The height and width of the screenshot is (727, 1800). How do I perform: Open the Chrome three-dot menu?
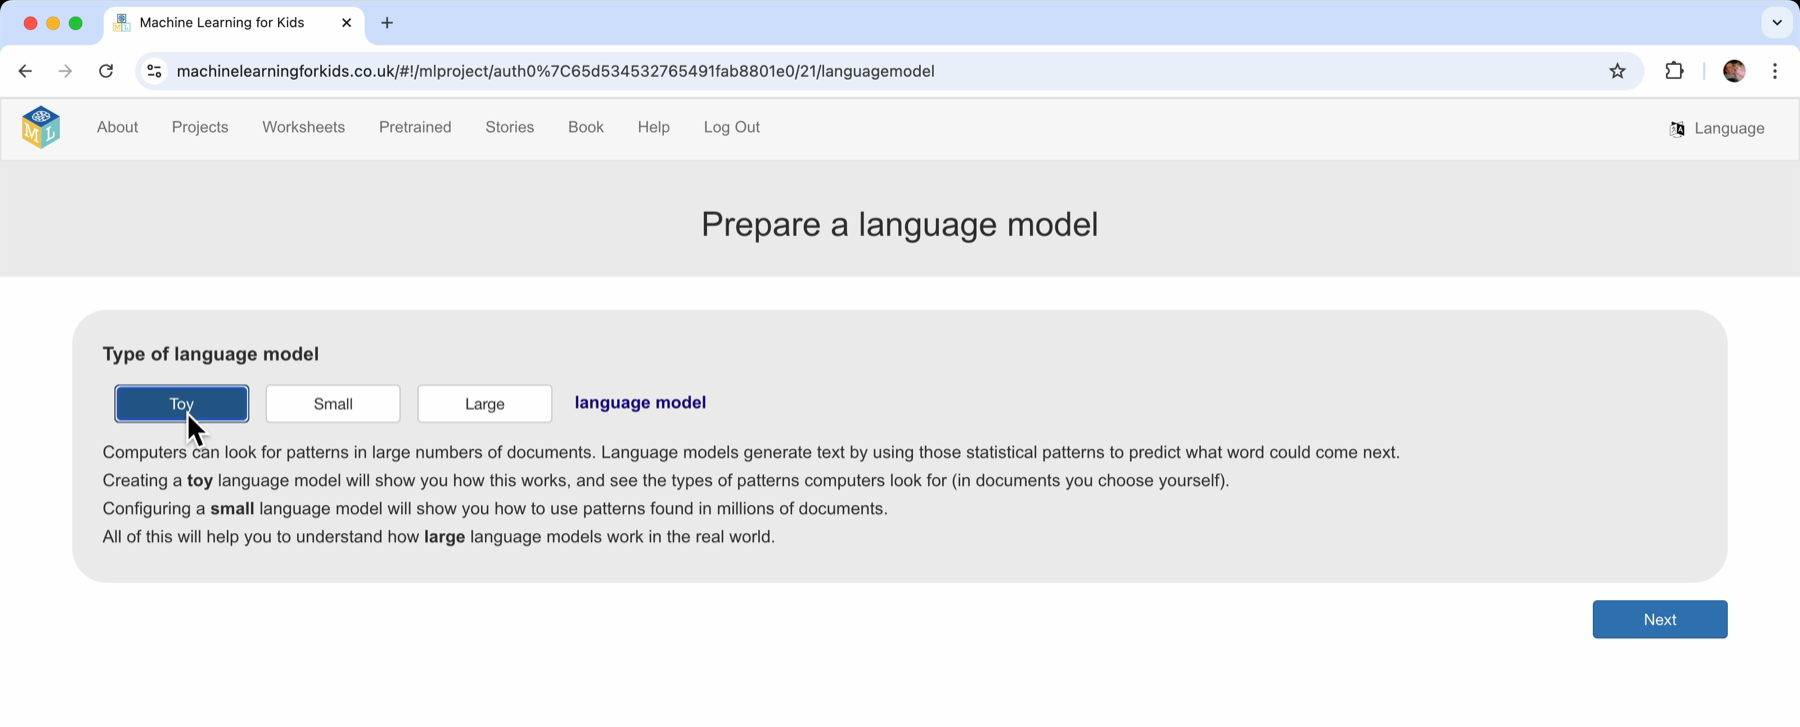(1775, 71)
